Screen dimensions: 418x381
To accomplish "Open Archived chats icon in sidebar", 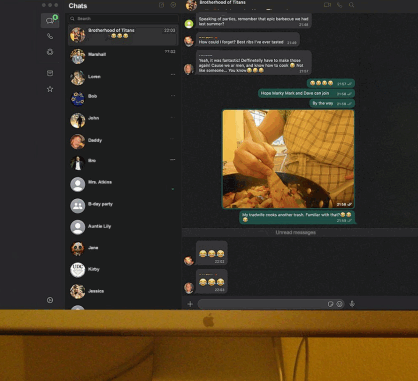I will (50, 73).
